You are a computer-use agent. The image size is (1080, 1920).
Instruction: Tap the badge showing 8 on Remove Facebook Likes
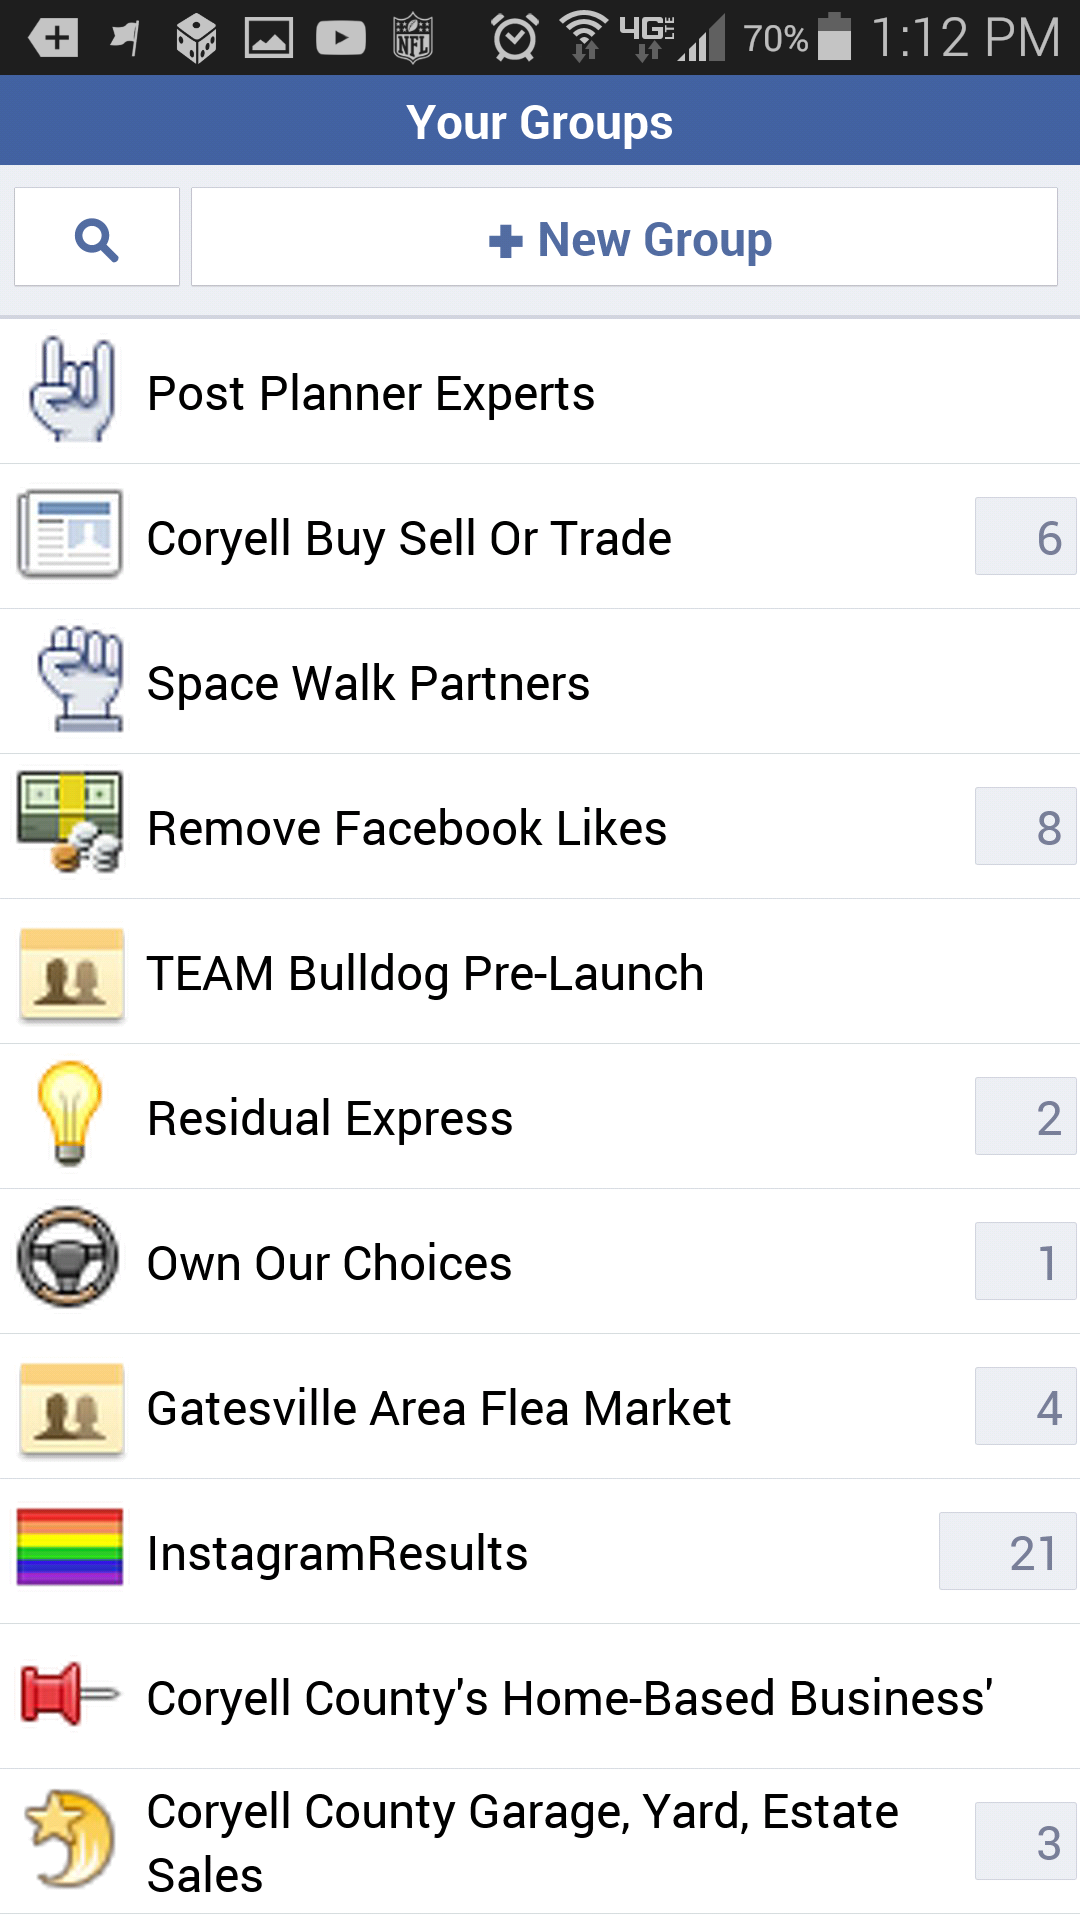pos(1025,826)
